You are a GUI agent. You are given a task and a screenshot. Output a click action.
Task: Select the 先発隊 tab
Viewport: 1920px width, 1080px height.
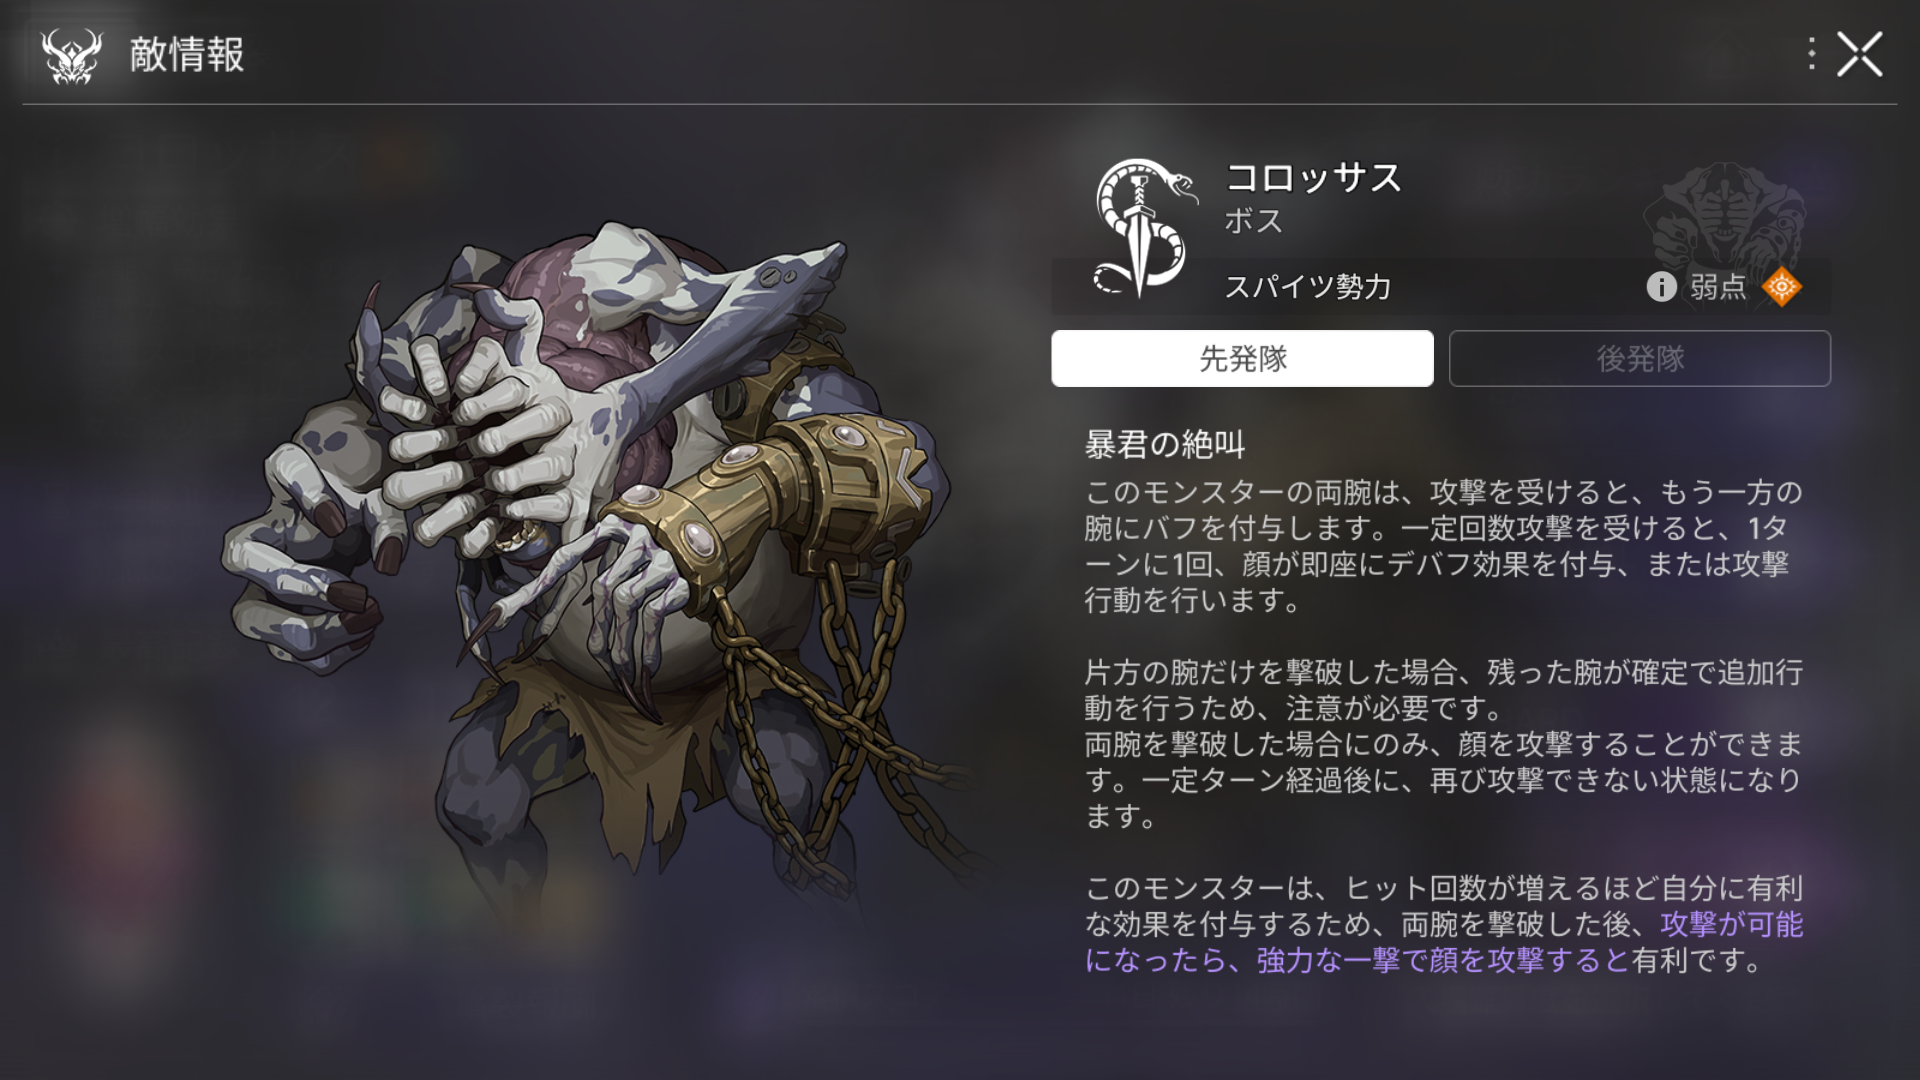1242,358
